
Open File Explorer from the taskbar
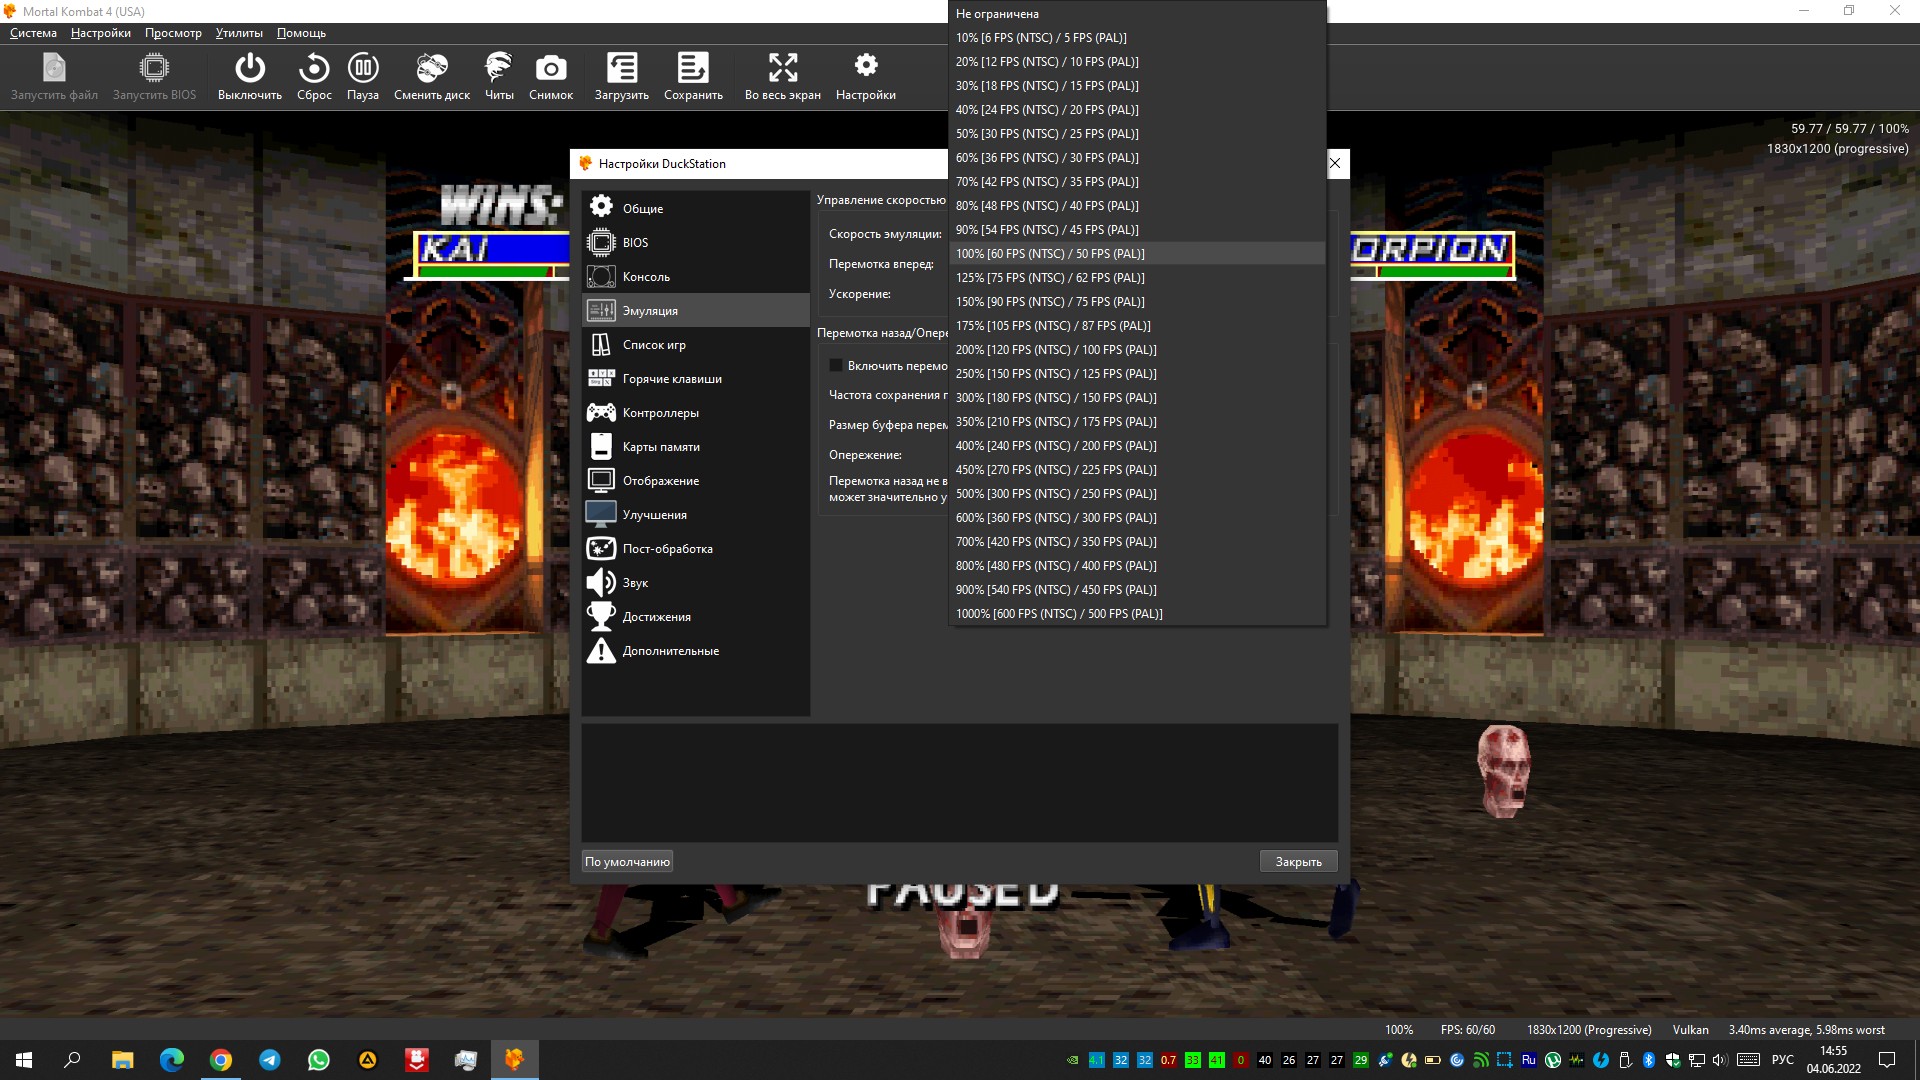coord(122,1060)
